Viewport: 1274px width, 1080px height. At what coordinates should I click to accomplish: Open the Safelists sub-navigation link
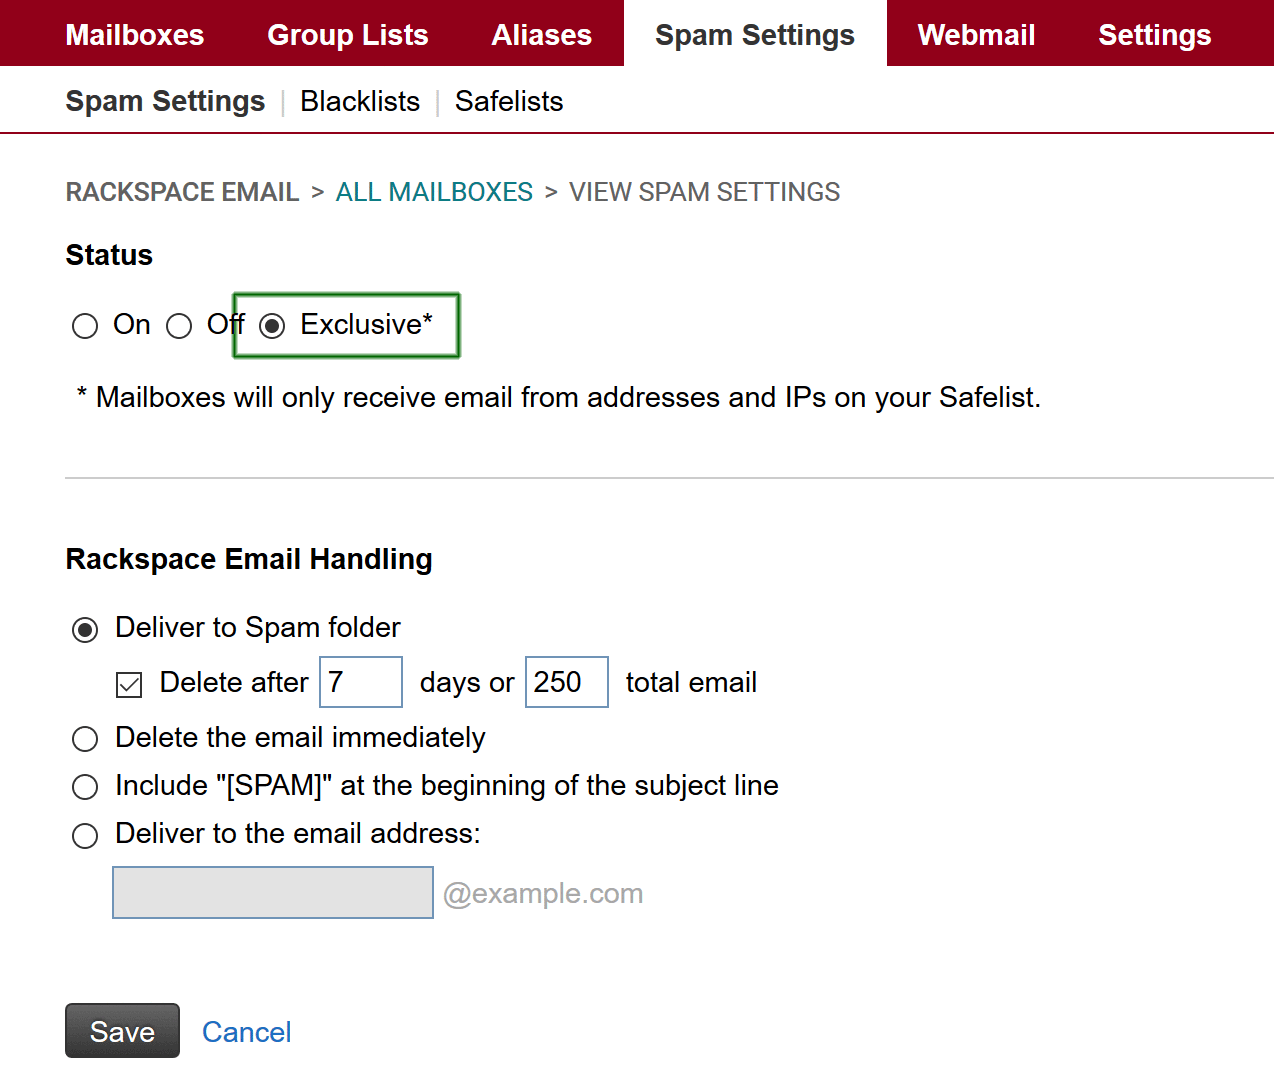click(508, 101)
